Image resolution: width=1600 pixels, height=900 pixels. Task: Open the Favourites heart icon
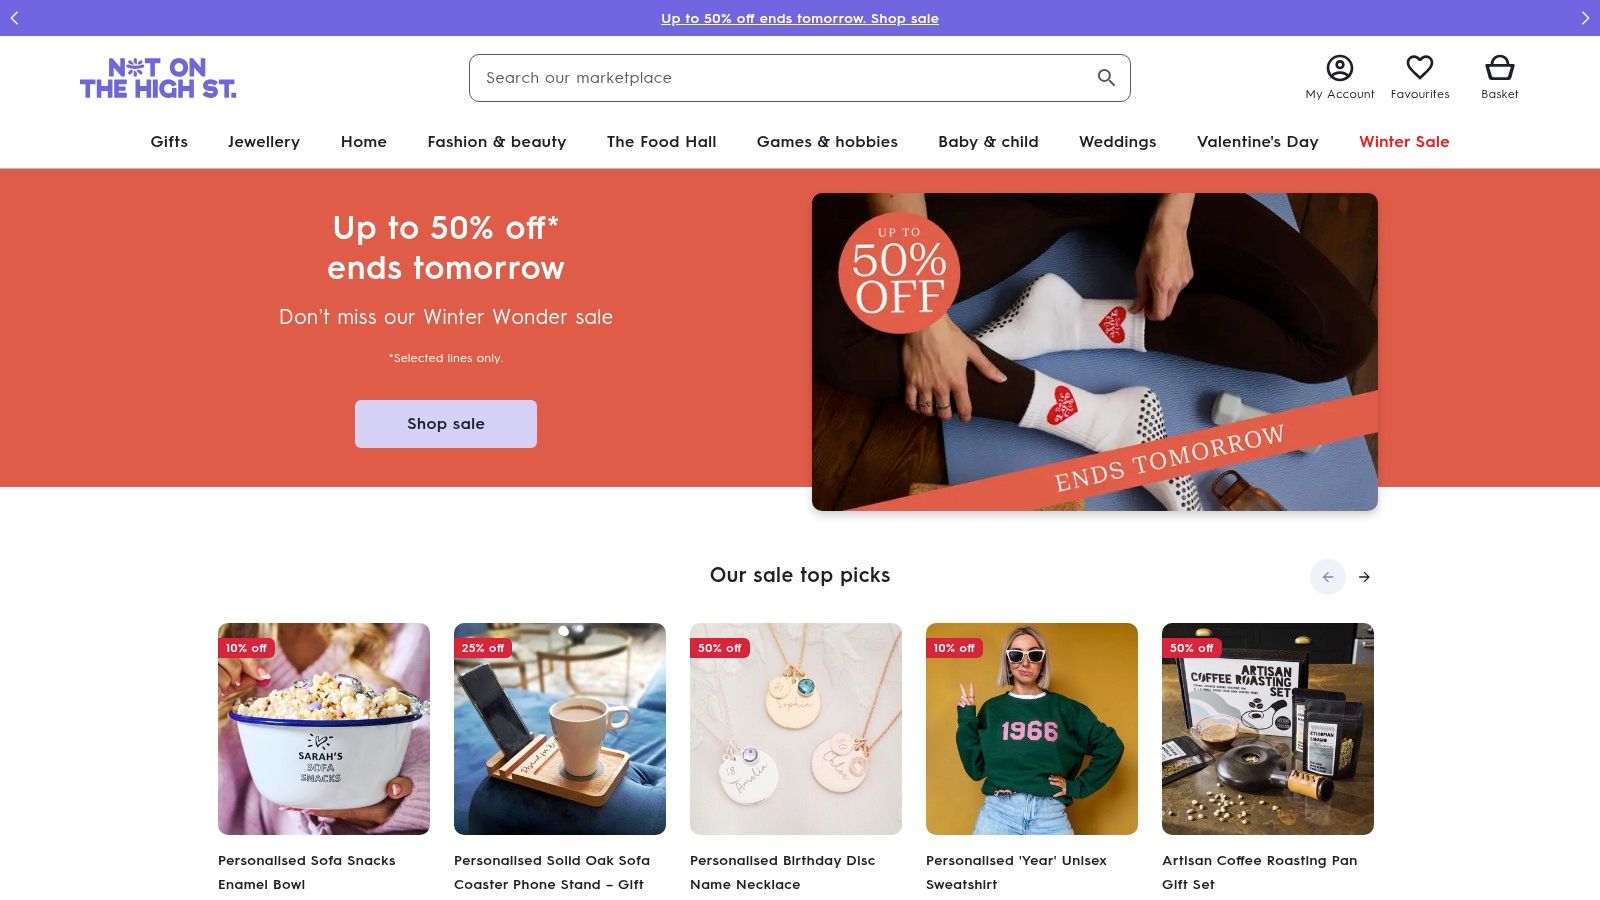pos(1419,68)
